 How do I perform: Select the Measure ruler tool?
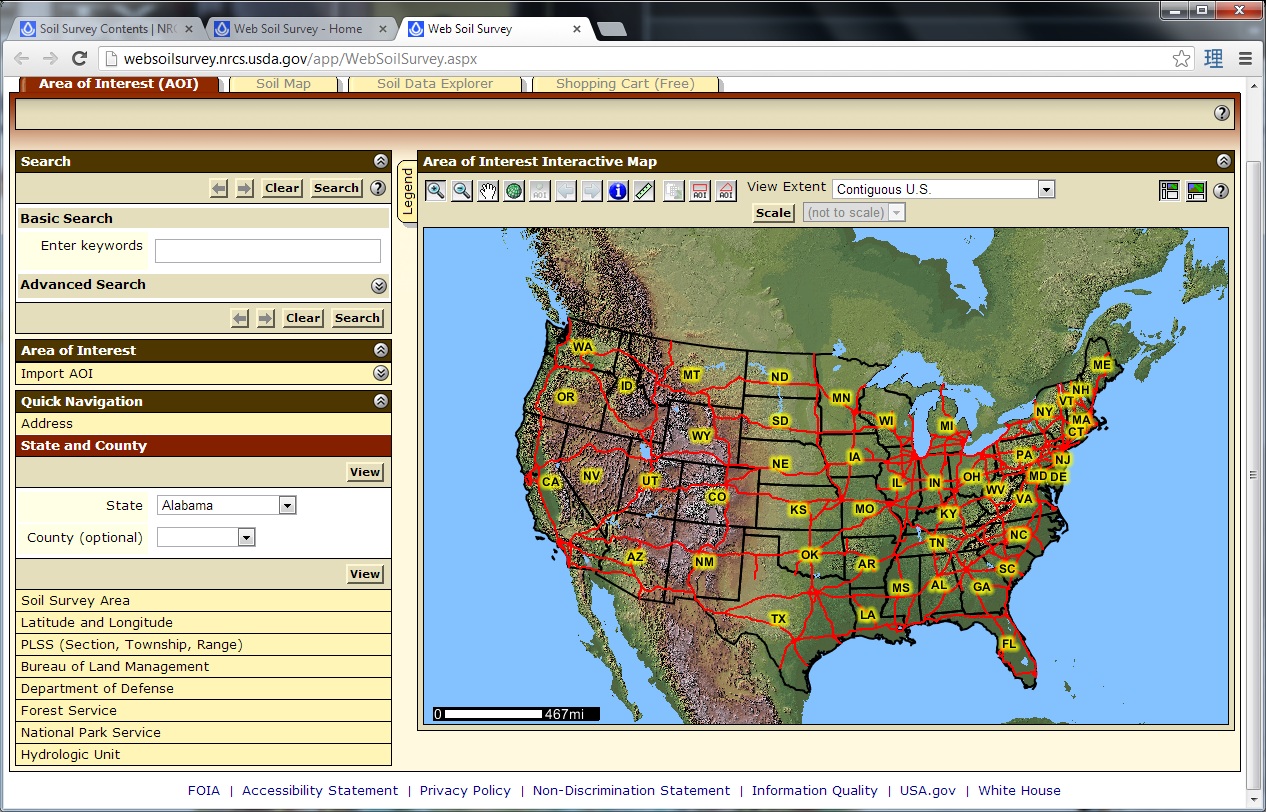pos(644,190)
